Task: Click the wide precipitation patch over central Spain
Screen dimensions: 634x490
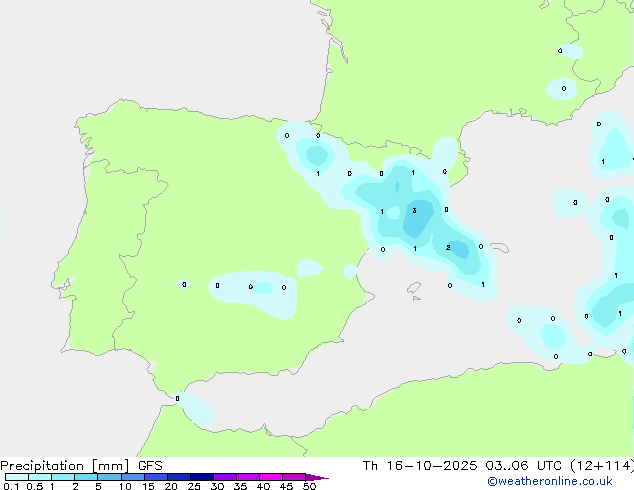Action: pos(254,293)
